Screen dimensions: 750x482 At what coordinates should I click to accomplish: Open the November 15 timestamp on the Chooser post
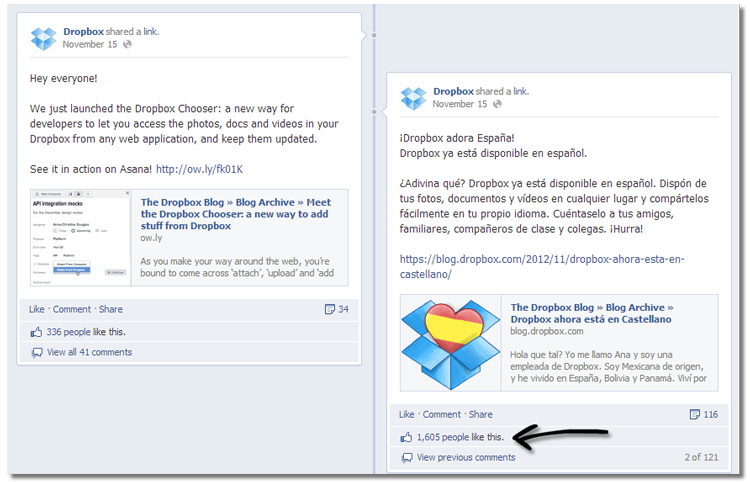tap(89, 44)
